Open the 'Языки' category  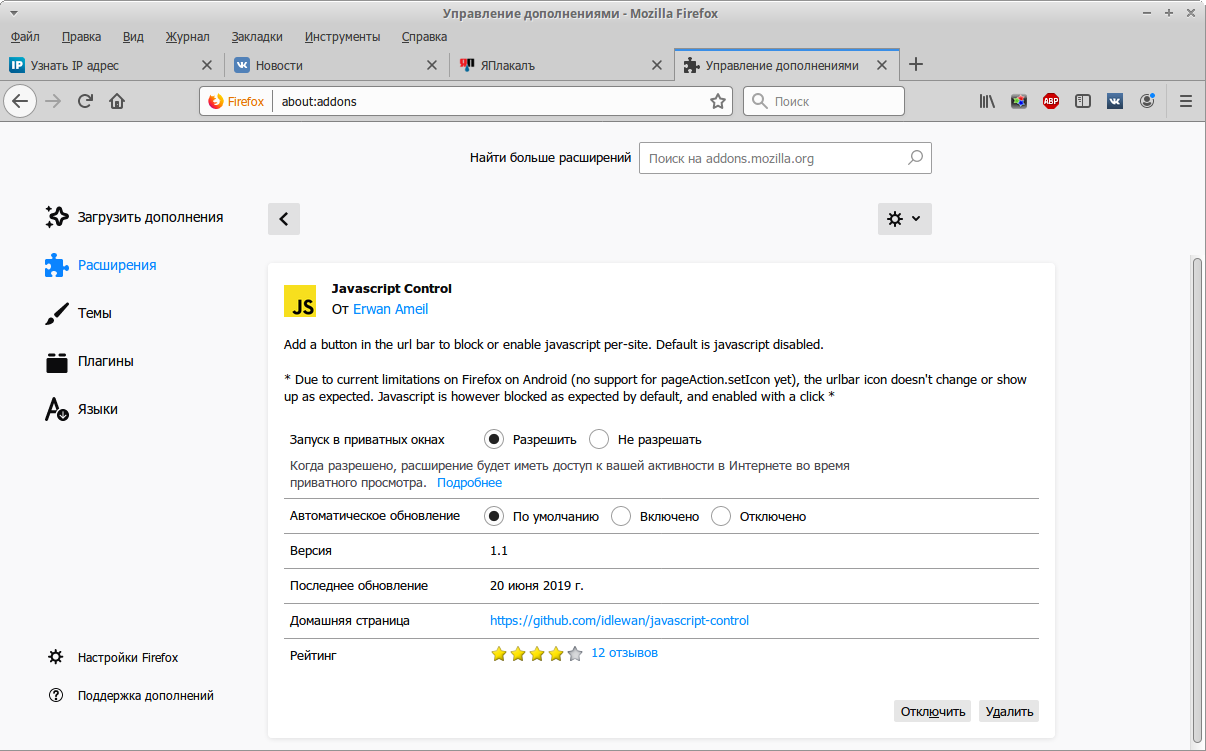point(82,409)
